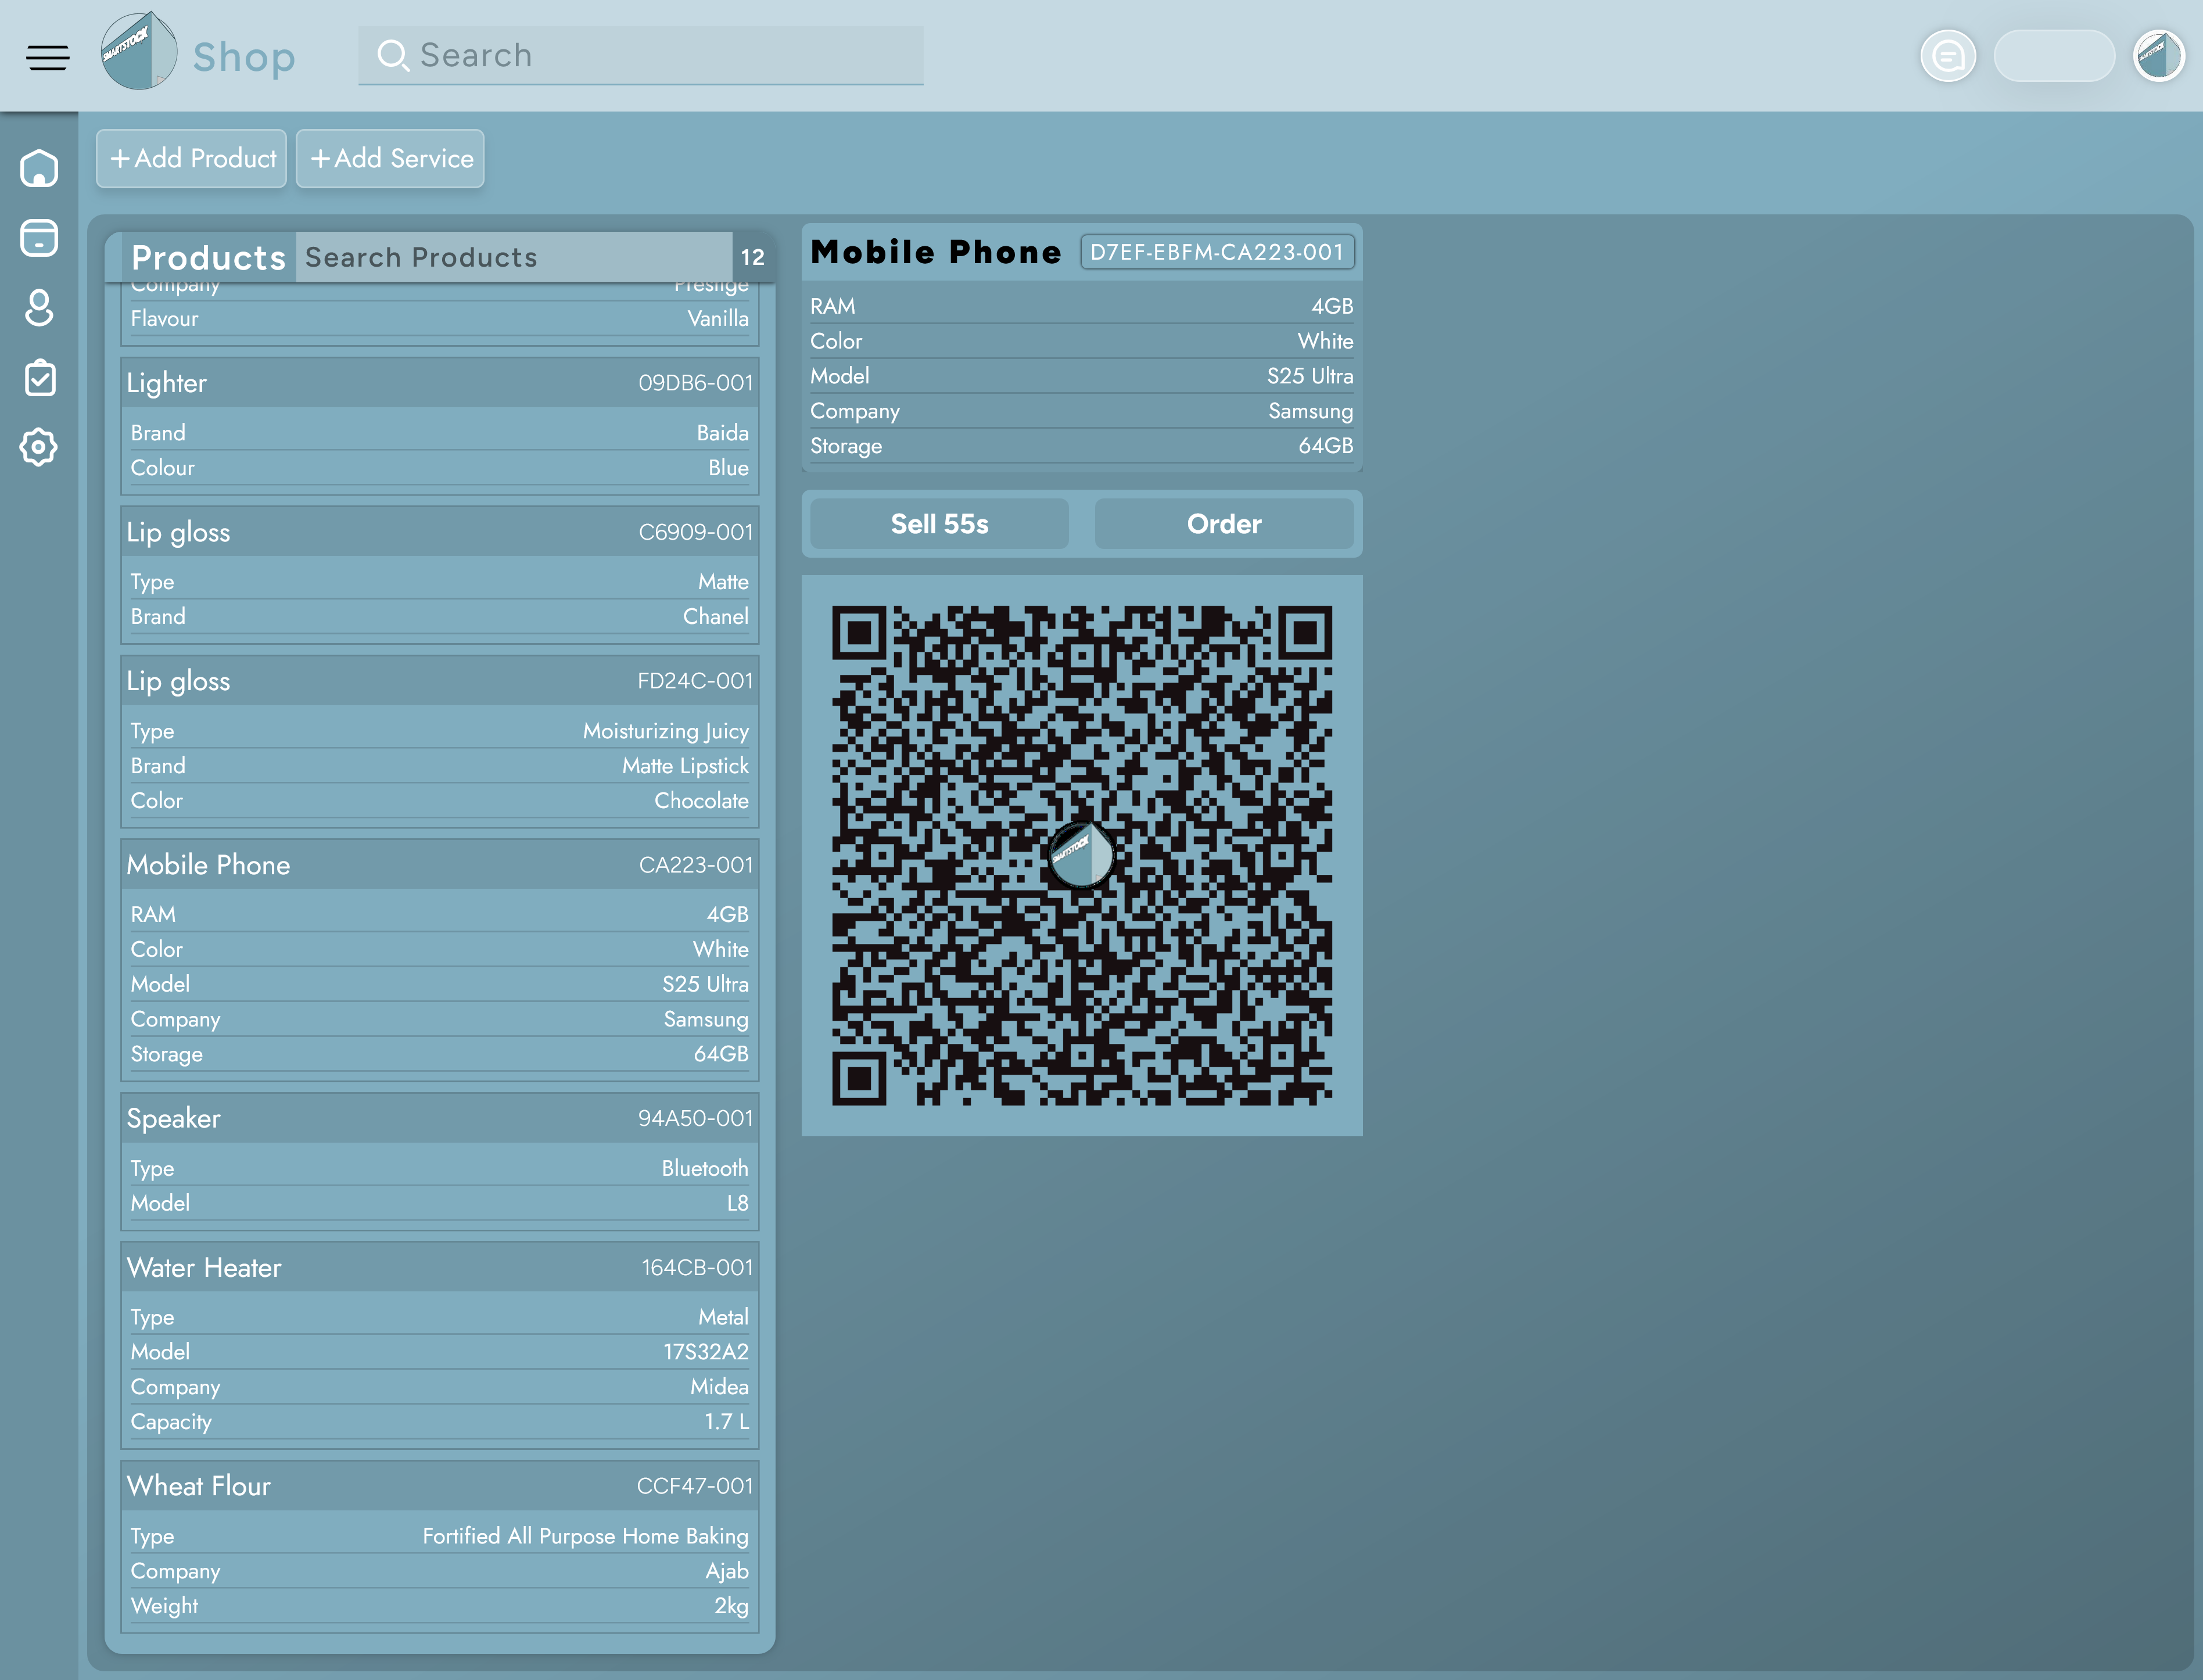Viewport: 2203px width, 1680px height.
Task: Go to the Home sidebar icon
Action: (x=39, y=168)
